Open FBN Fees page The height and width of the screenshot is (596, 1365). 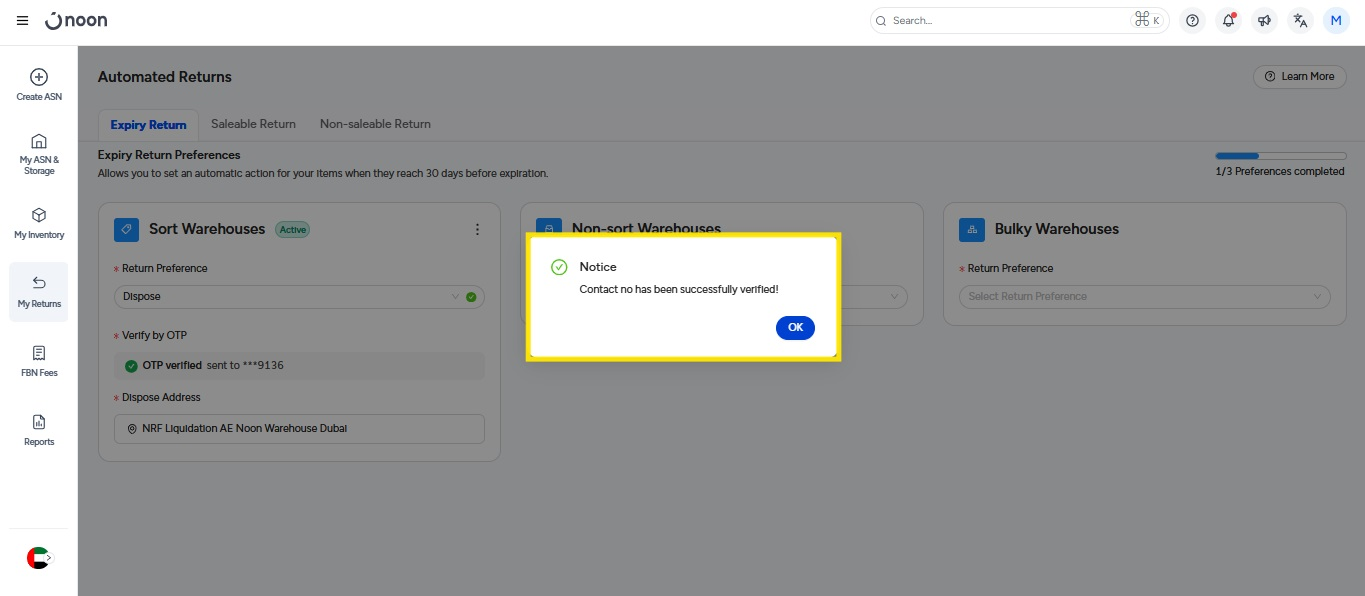click(39, 361)
